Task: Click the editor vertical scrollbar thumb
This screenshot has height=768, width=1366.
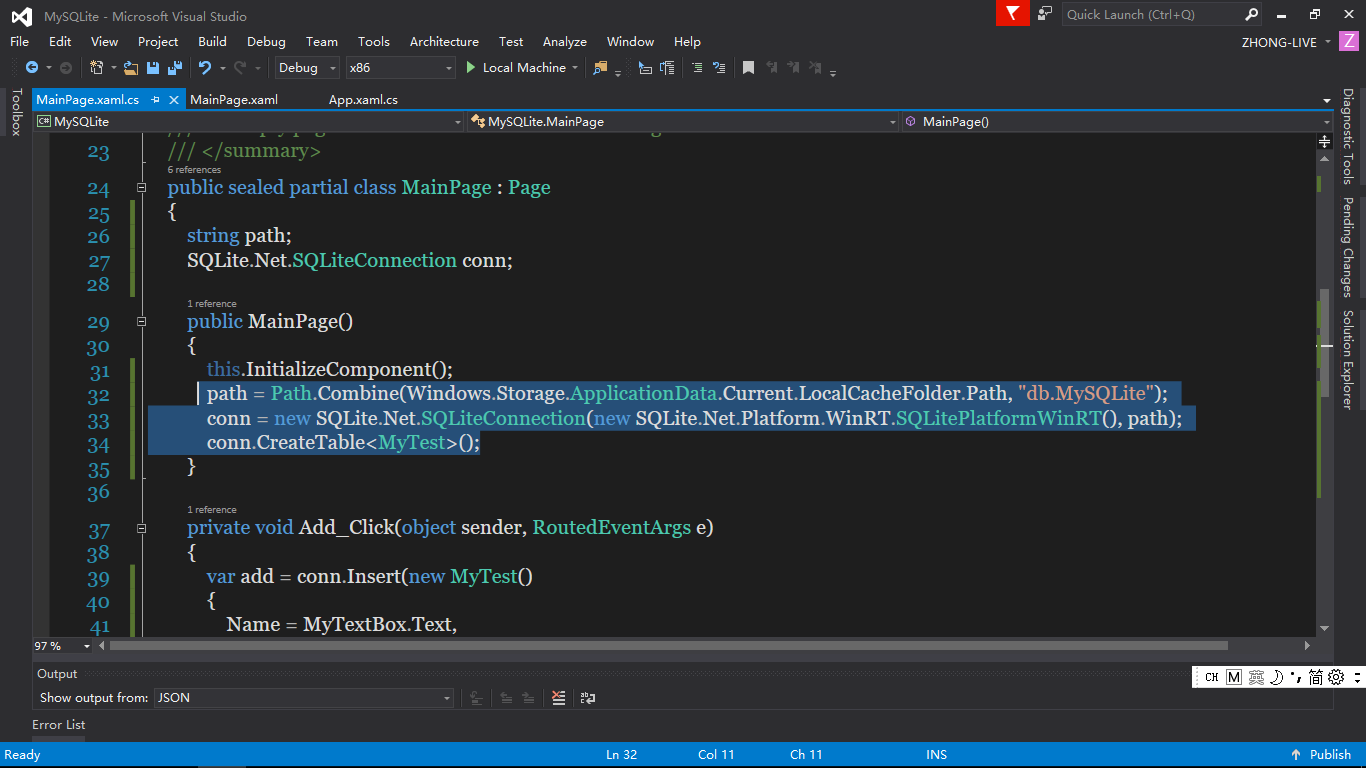Action: point(1325,345)
